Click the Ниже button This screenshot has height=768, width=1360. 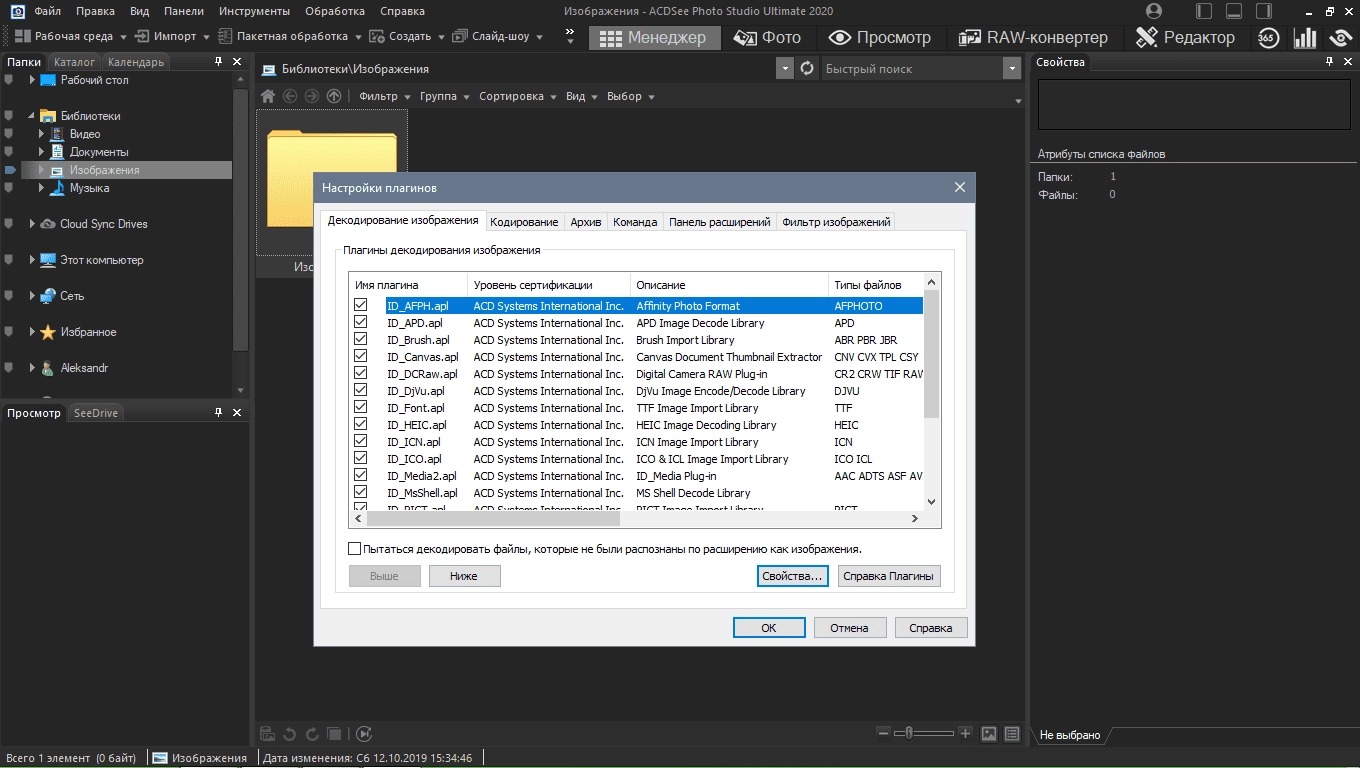point(464,576)
